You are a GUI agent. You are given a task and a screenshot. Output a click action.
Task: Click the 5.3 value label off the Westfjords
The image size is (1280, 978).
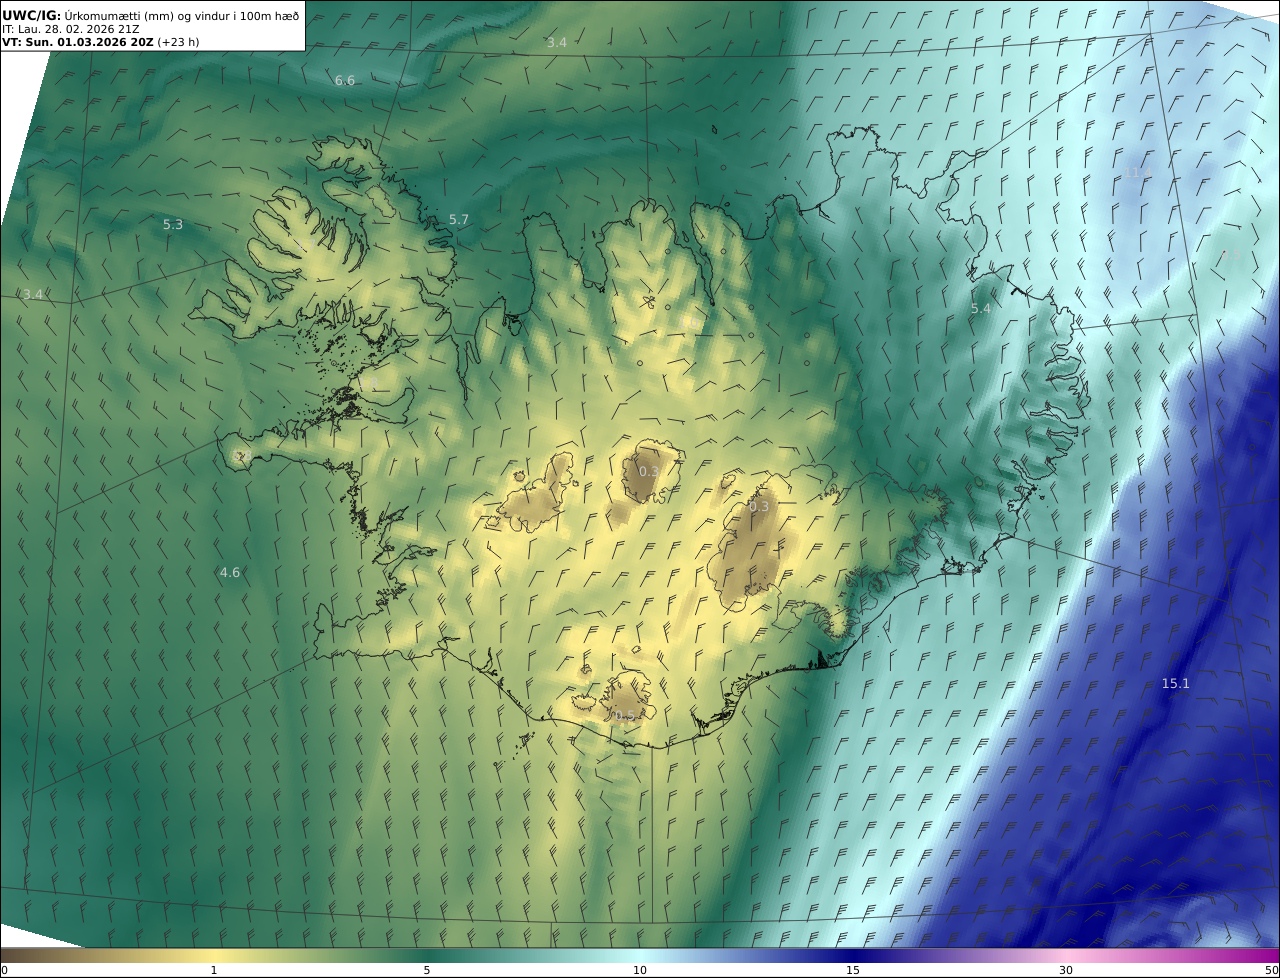tap(173, 225)
